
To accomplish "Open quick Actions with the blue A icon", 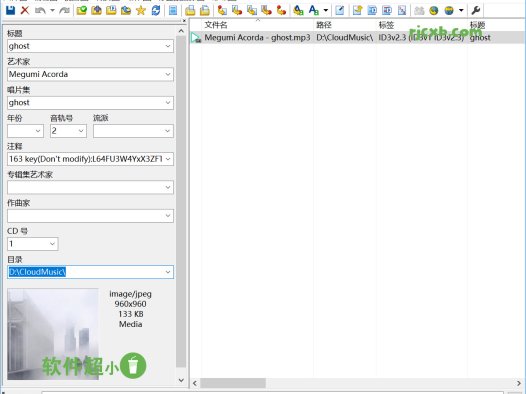I will [314, 10].
